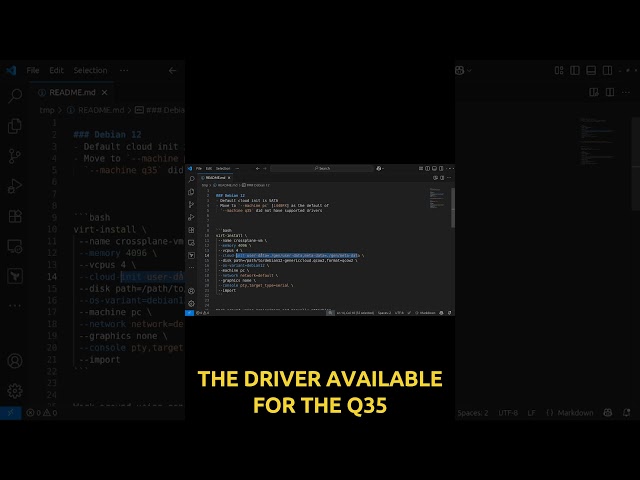Open Accounts icon in small center VS Code window
Screen dimensions: 640x480
click(x=191, y=291)
